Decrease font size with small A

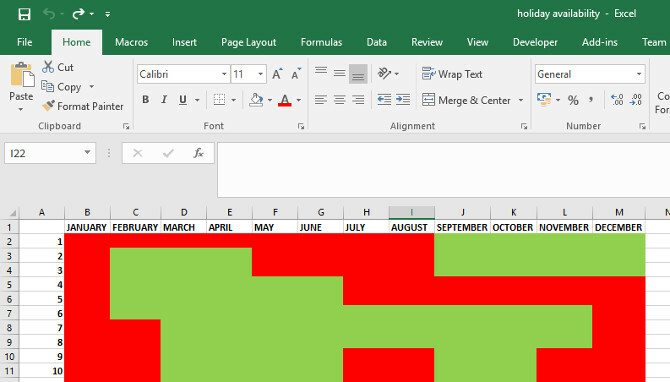tap(296, 74)
